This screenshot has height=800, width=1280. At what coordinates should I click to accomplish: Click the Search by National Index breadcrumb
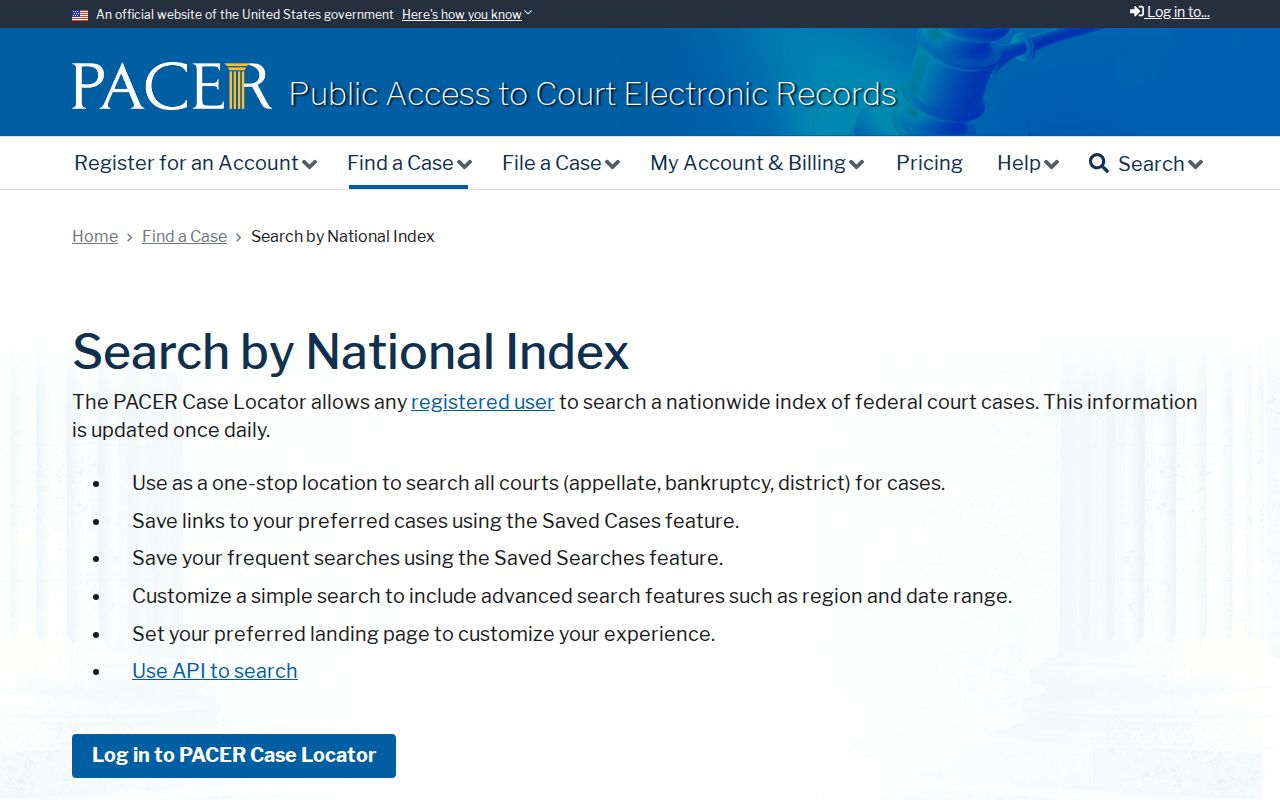click(x=343, y=236)
